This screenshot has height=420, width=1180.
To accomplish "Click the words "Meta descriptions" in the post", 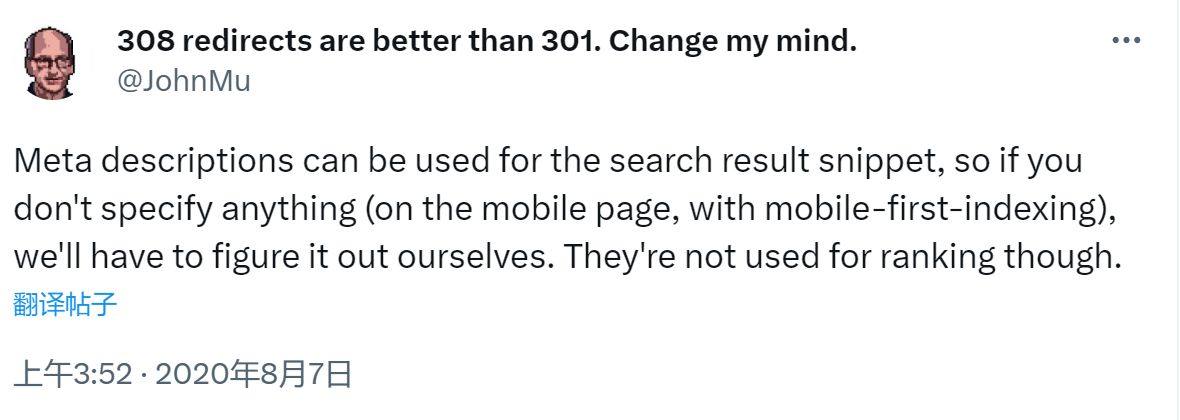I will [x=138, y=161].
